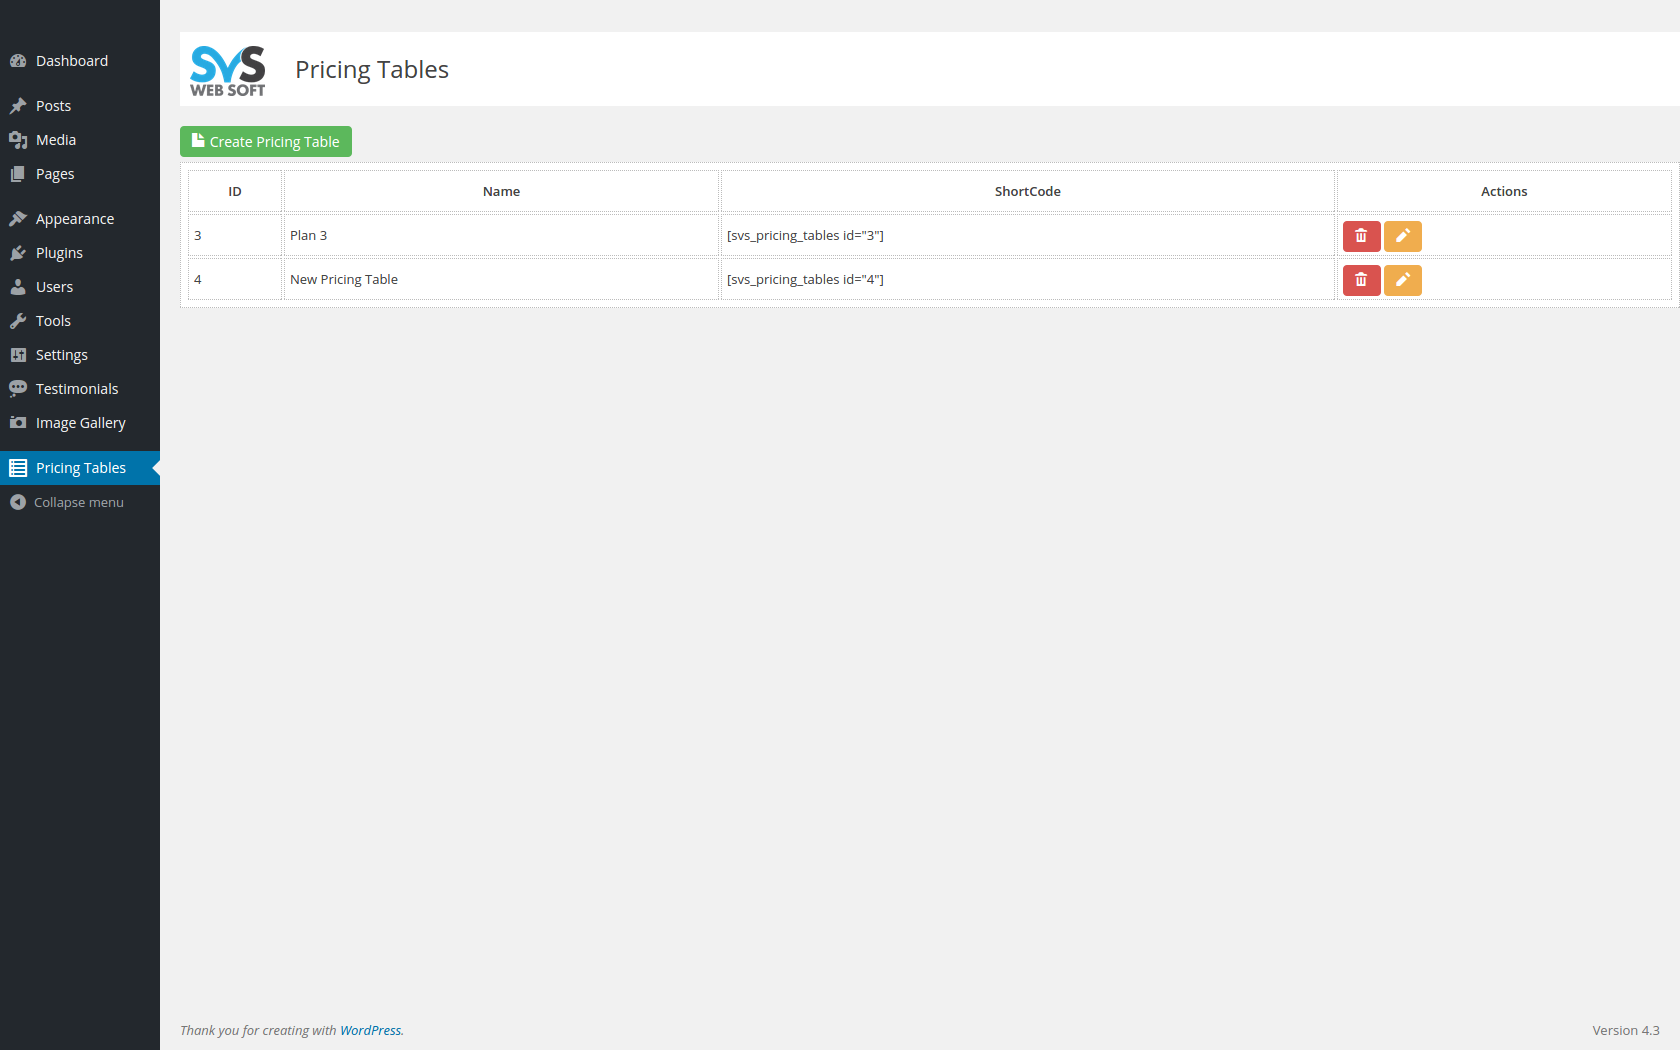Delete the New Pricing Table row
1680x1050 pixels.
[1361, 280]
